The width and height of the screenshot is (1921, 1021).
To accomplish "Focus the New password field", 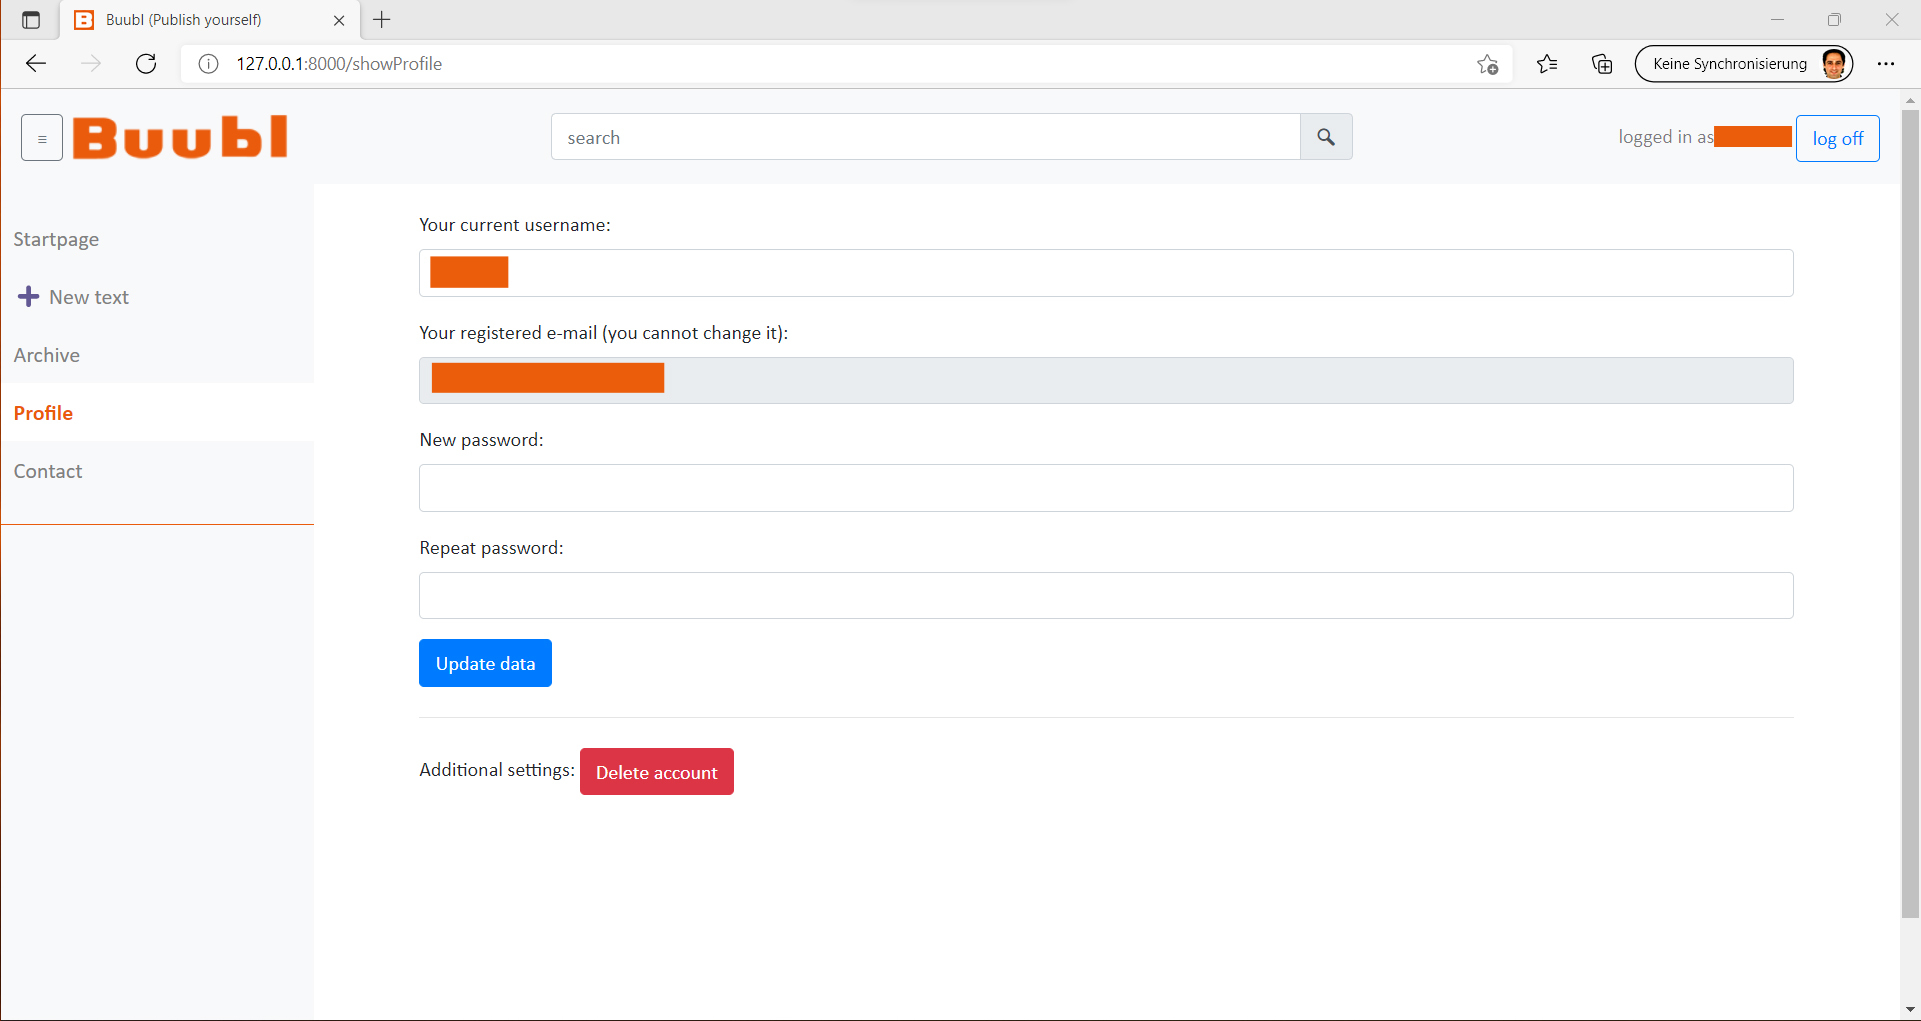I will click(1105, 488).
